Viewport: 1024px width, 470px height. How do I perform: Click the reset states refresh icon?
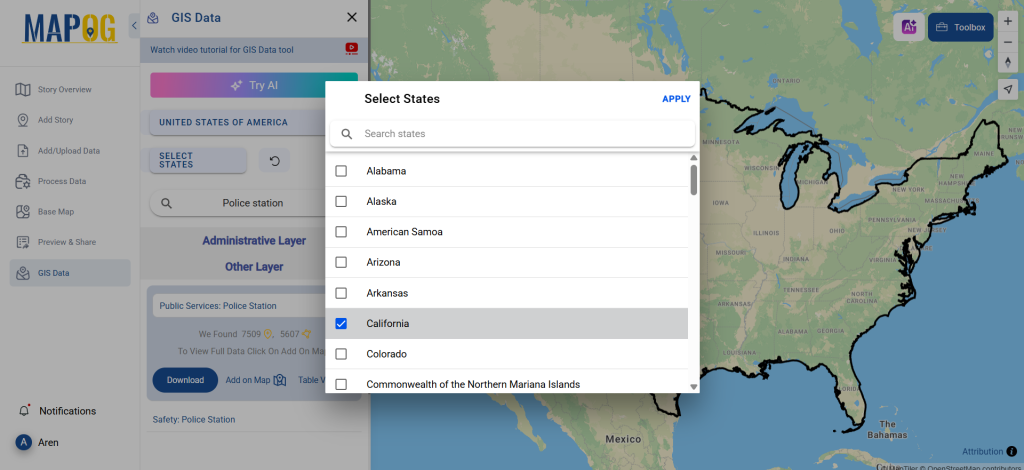pyautogui.click(x=274, y=160)
